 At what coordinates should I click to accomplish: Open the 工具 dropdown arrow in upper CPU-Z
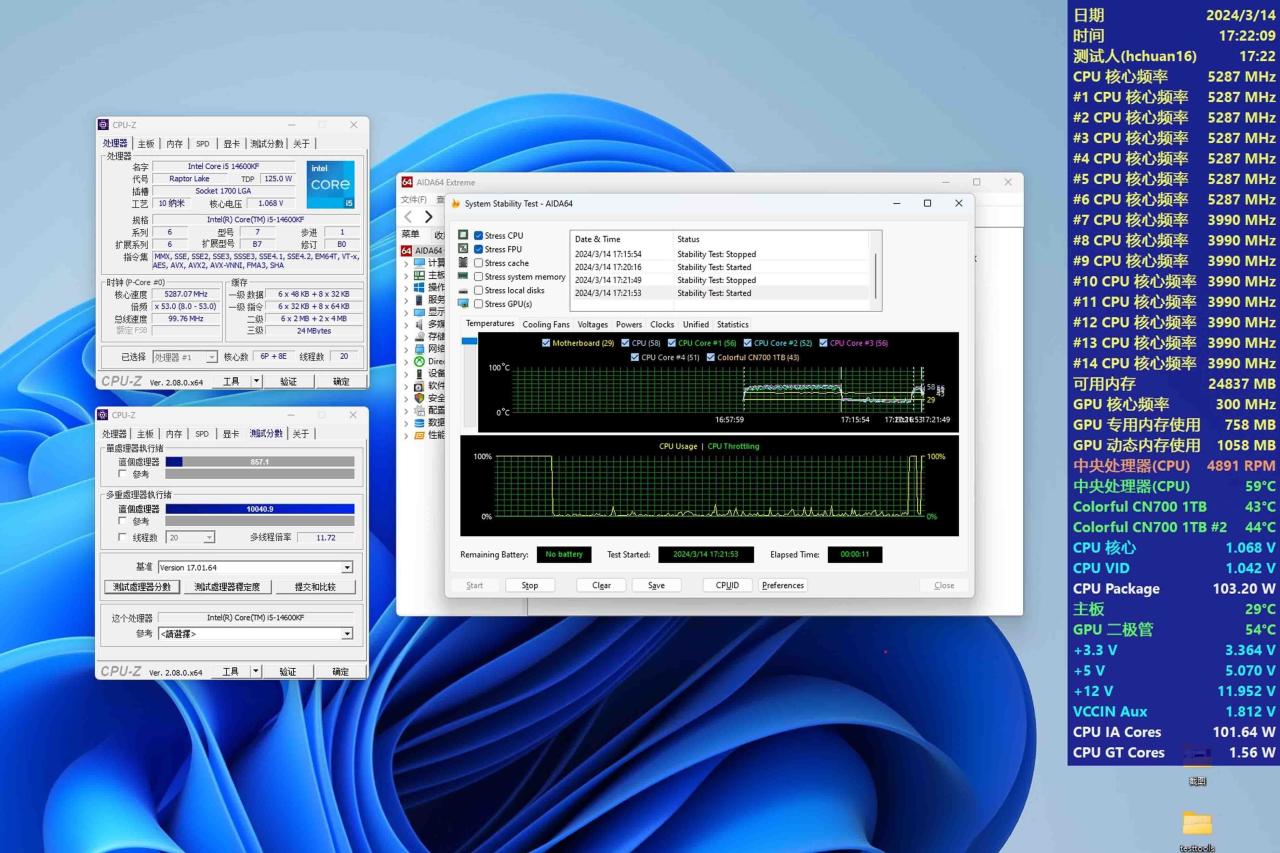tap(256, 381)
